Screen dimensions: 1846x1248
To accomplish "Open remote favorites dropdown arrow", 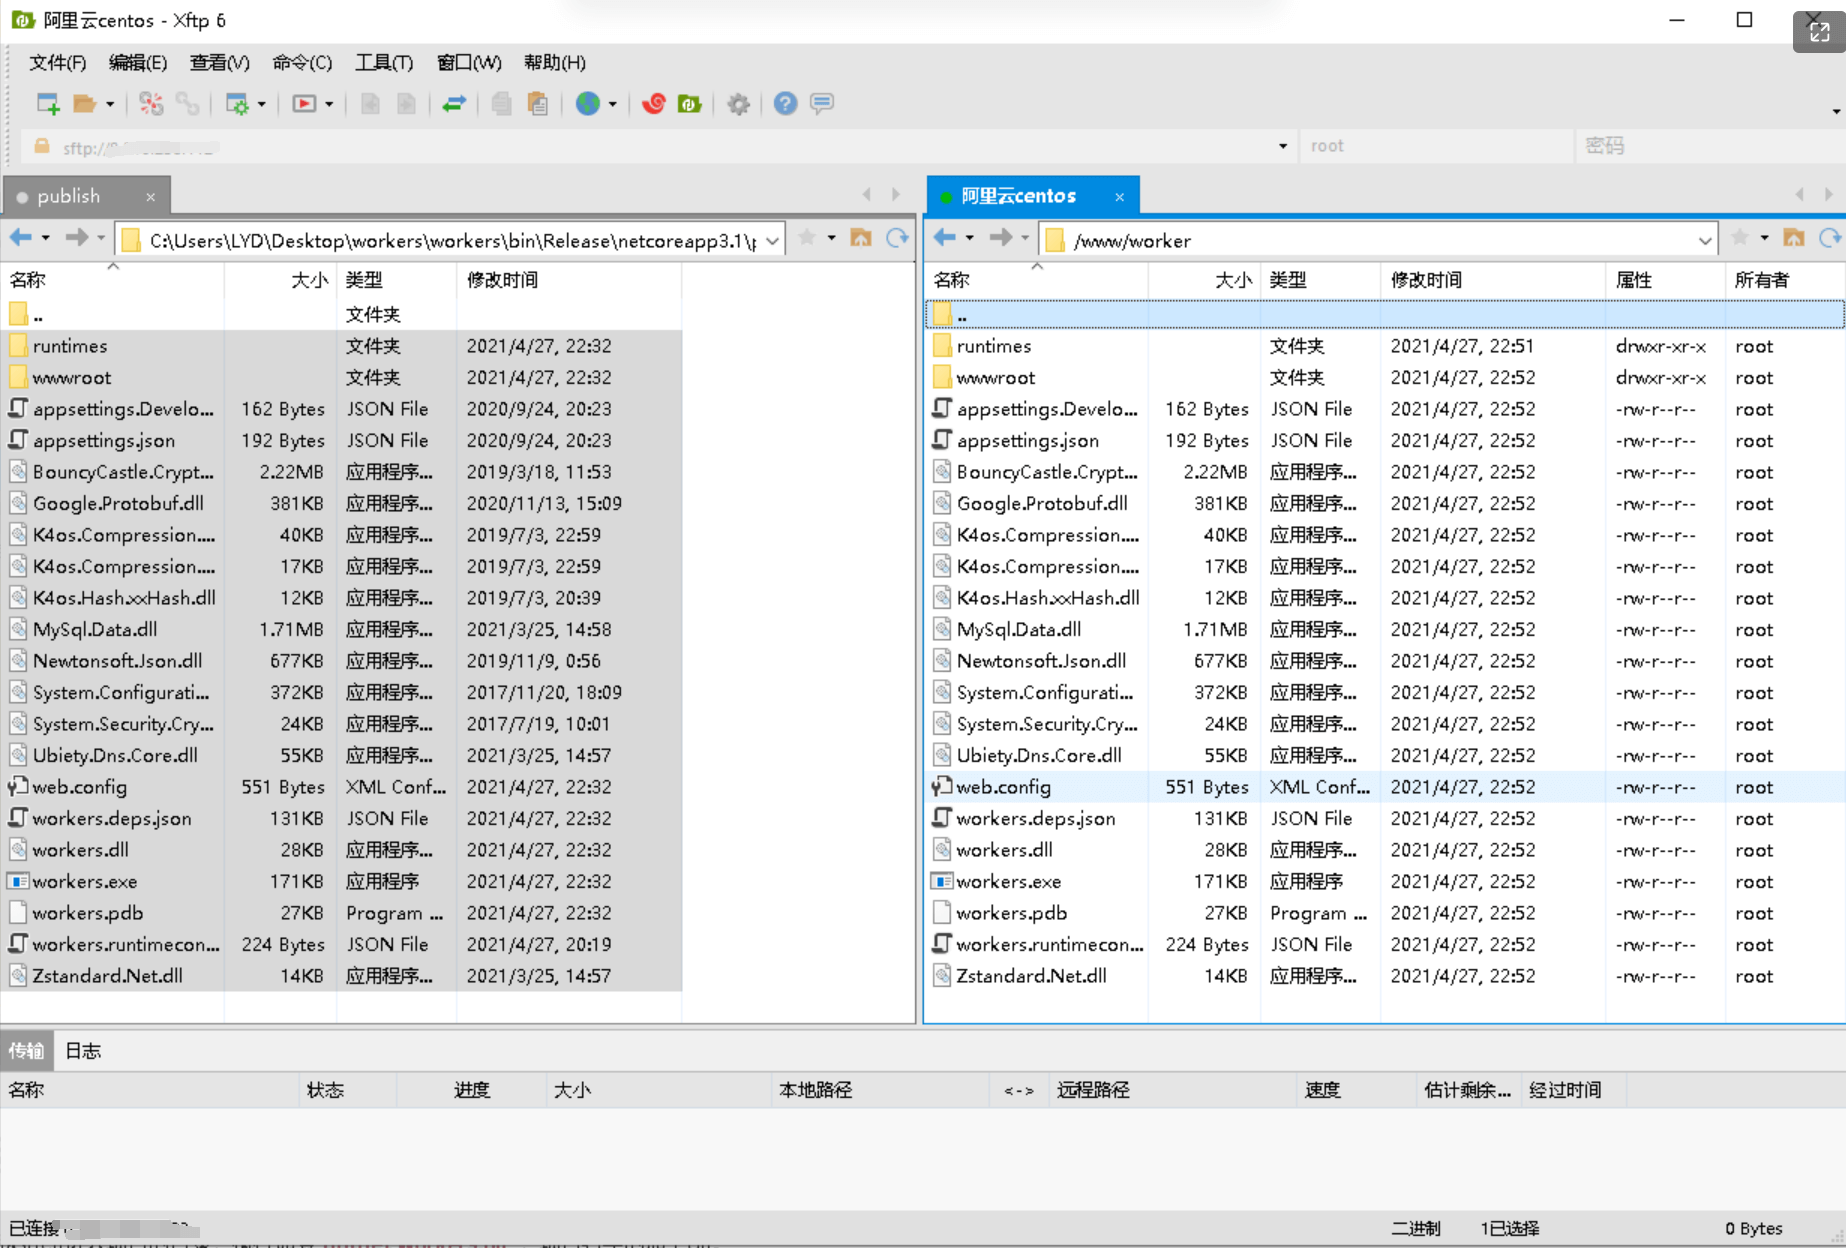I will click(x=1765, y=238).
